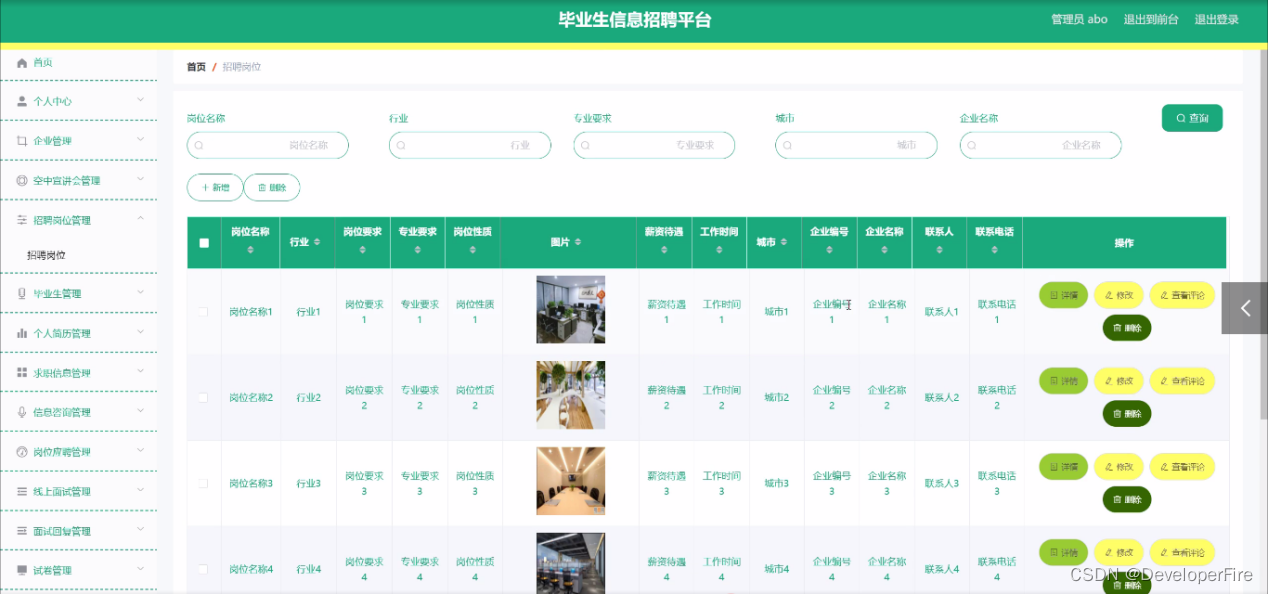The height and width of the screenshot is (594, 1268).
Task: Sort table by 薪资待遇 column arrows
Action: click(x=666, y=249)
